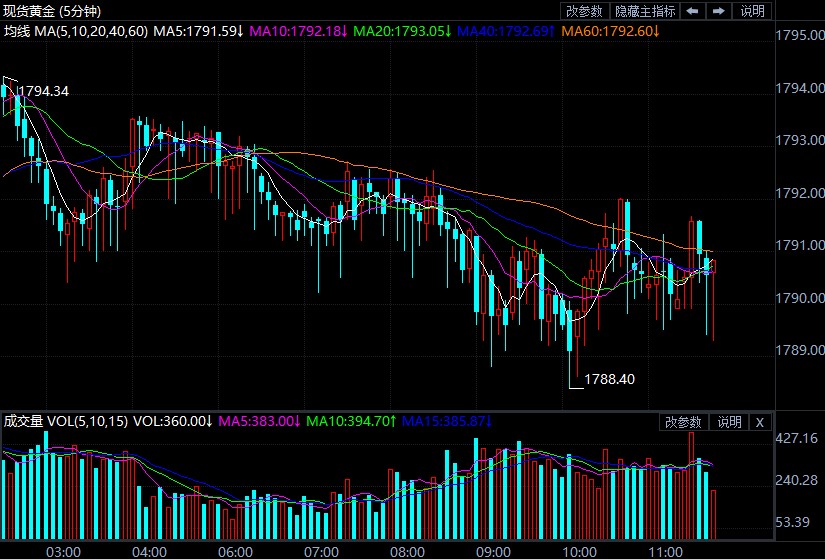Click the 成交量 VOL(5,10,15) indicator name

pos(66,421)
